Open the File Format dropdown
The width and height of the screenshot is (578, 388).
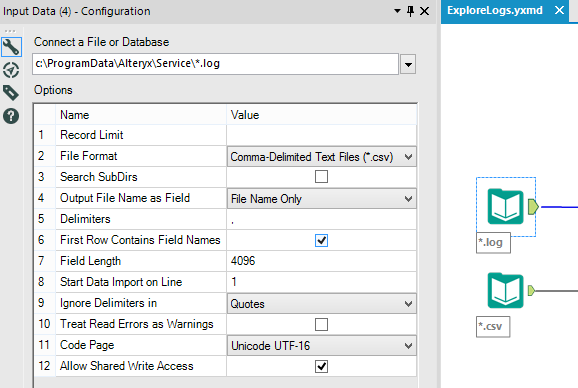pos(321,157)
